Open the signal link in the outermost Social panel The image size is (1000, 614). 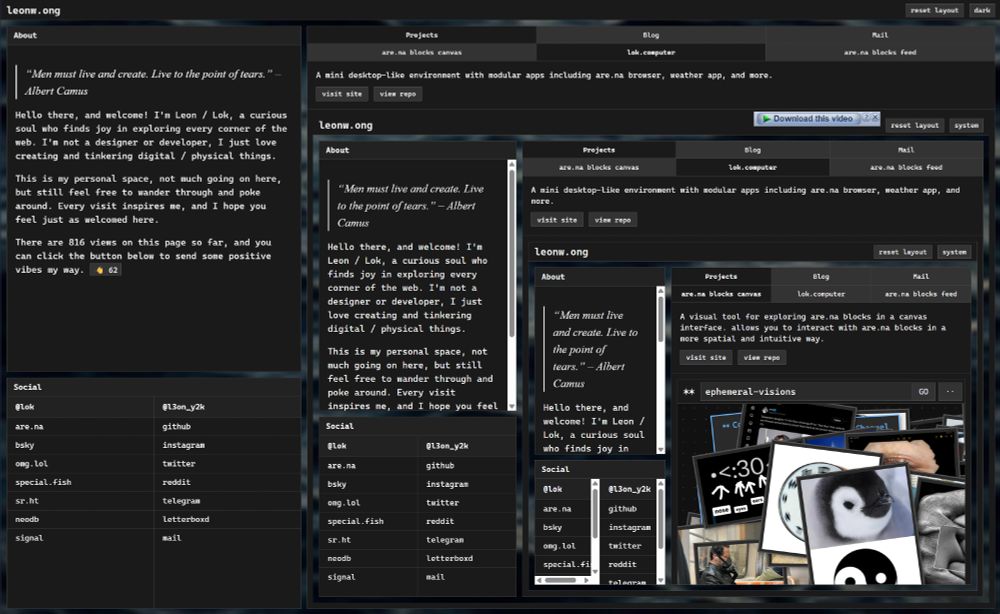(29, 537)
